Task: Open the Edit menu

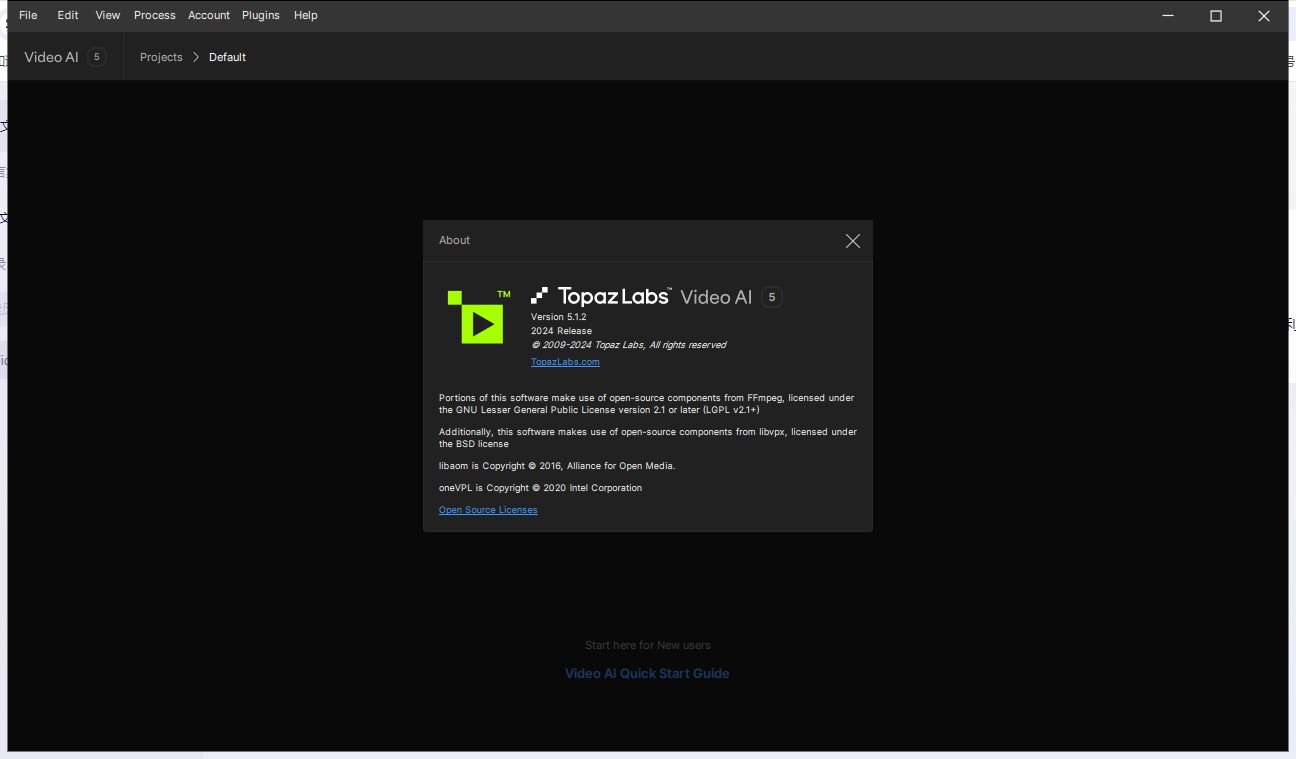Action: coord(68,15)
